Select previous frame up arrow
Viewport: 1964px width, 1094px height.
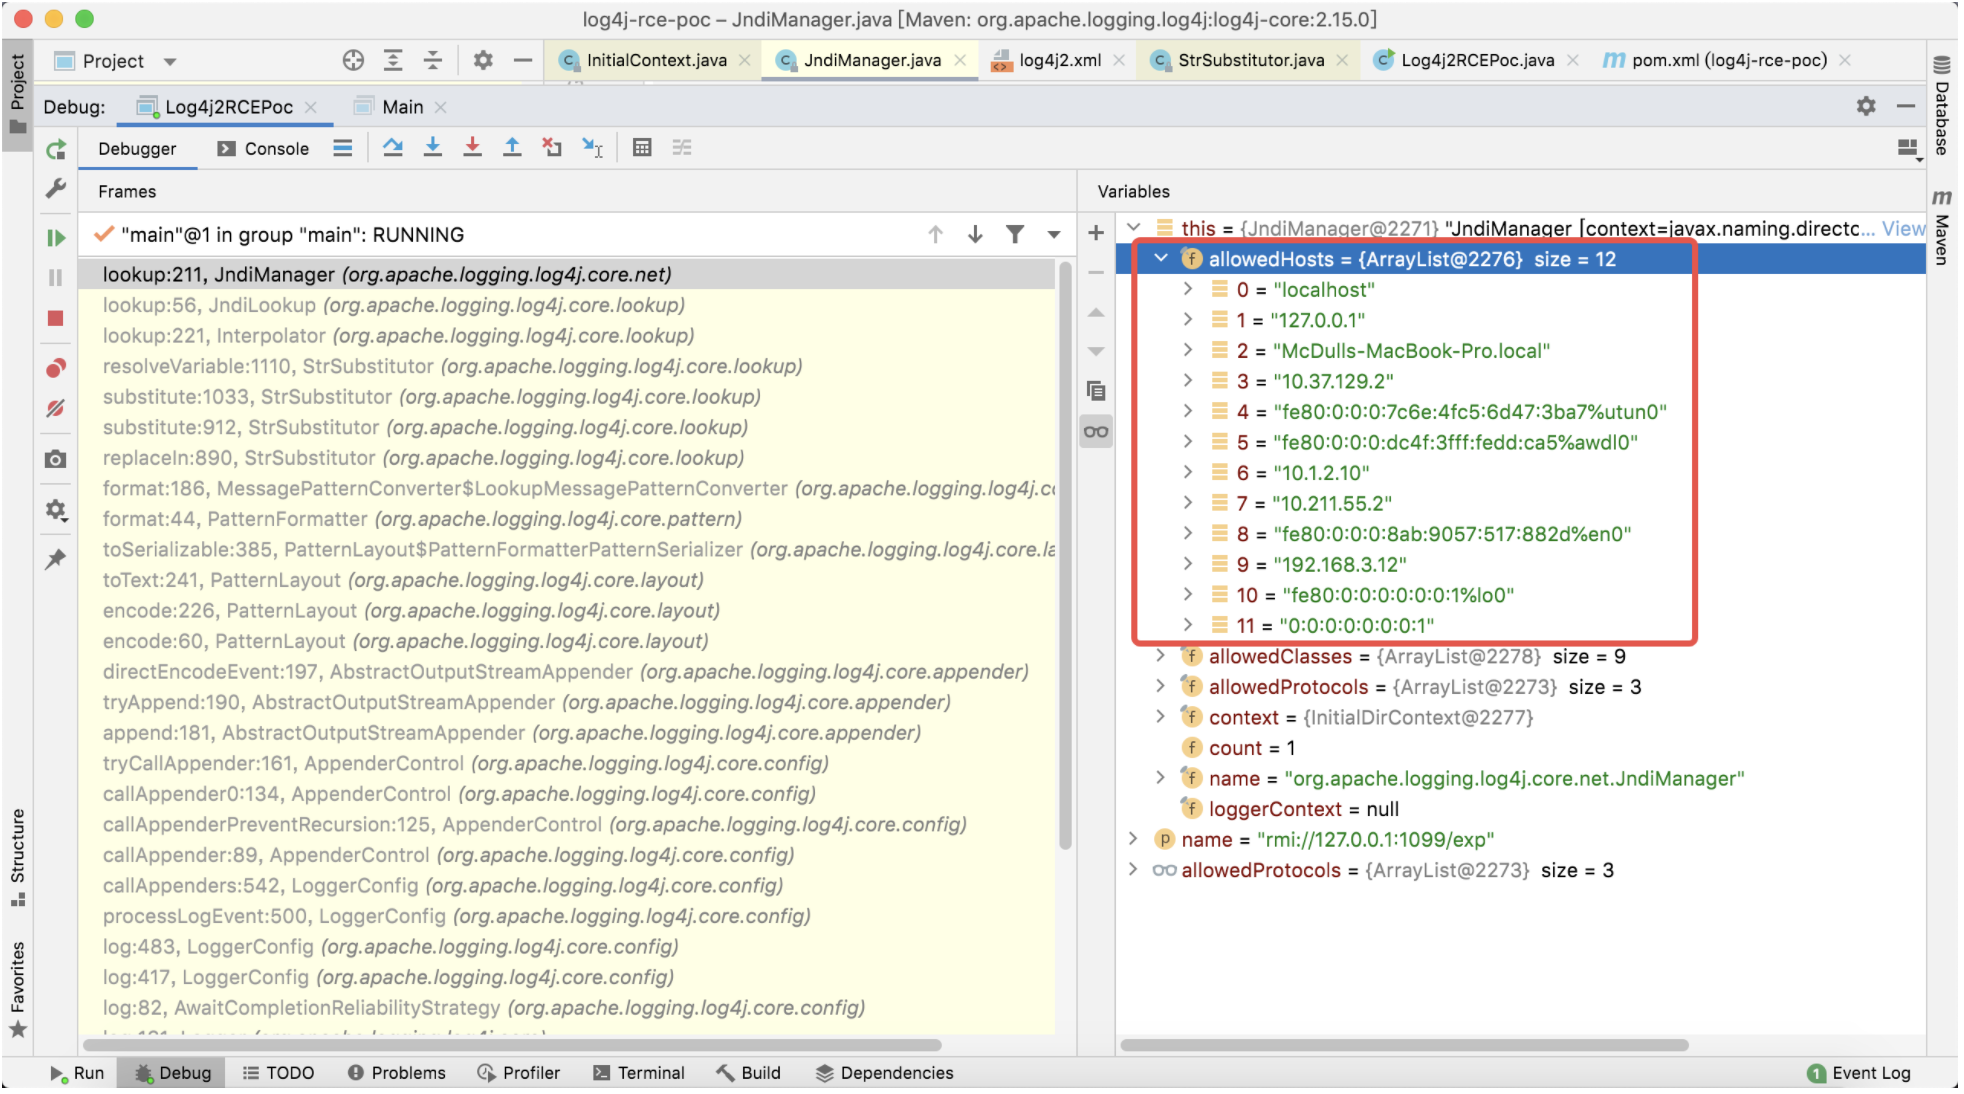click(x=935, y=235)
